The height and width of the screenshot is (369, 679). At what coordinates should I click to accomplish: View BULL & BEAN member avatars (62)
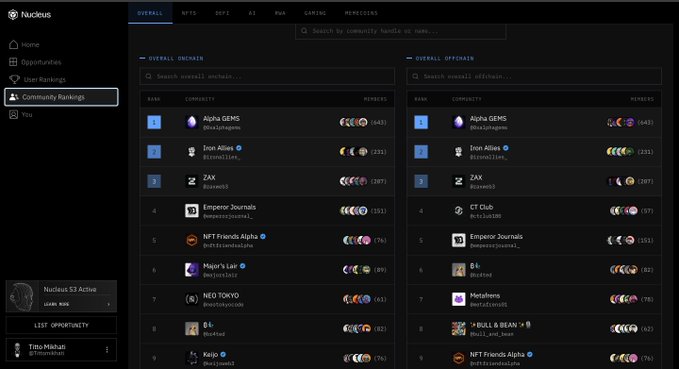coord(624,328)
